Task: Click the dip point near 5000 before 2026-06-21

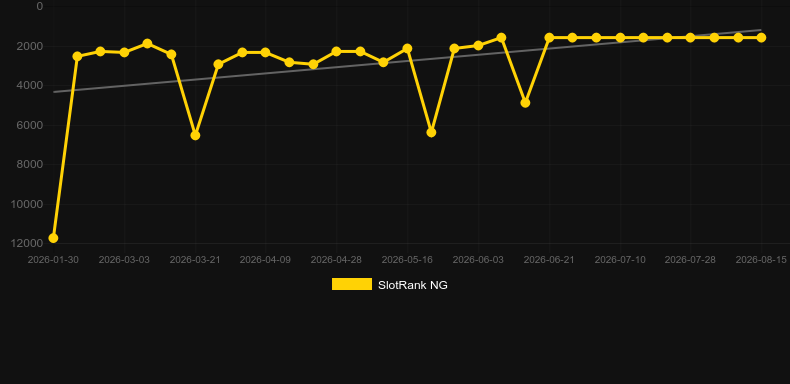Action: 525,102
